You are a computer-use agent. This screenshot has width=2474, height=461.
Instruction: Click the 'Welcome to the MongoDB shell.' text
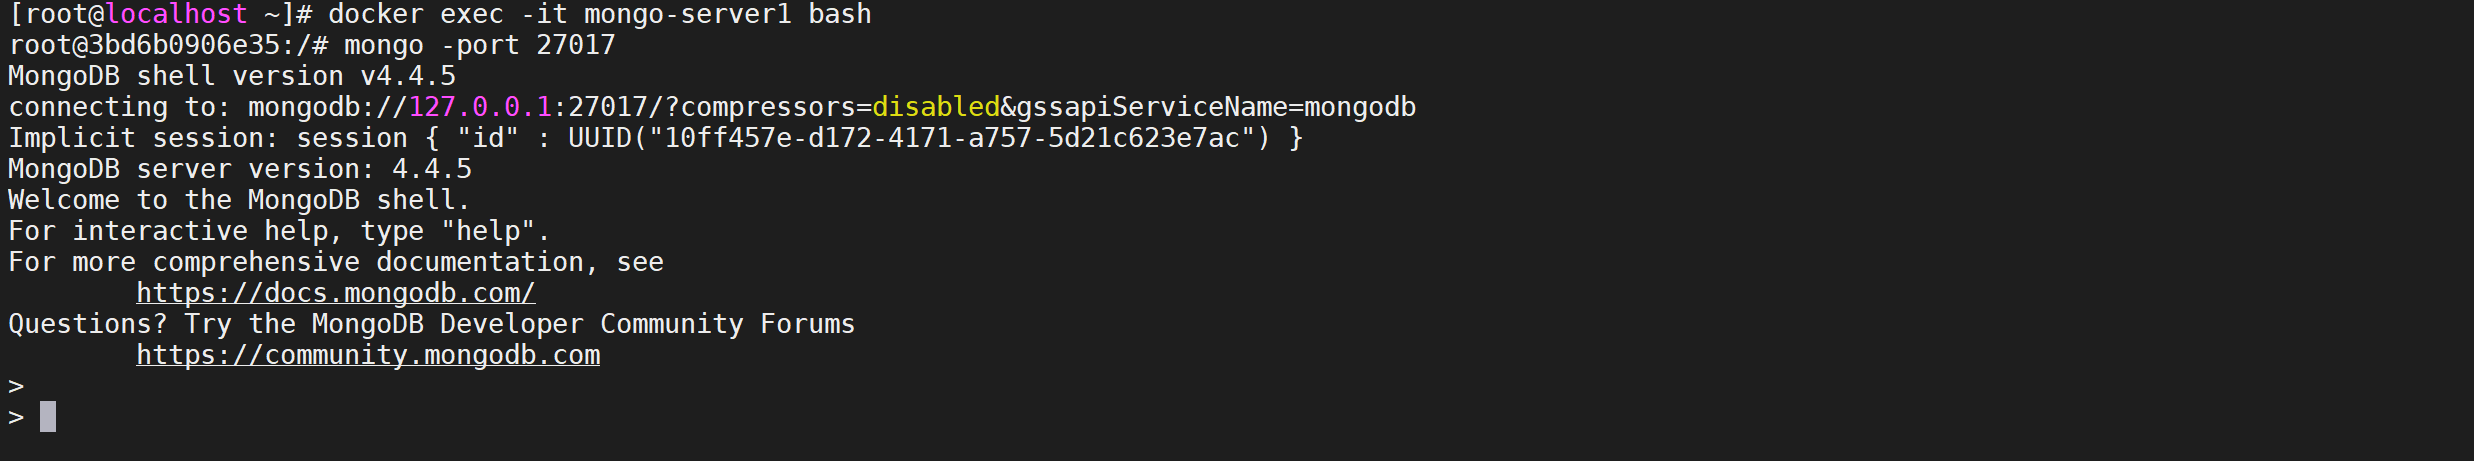(x=239, y=200)
